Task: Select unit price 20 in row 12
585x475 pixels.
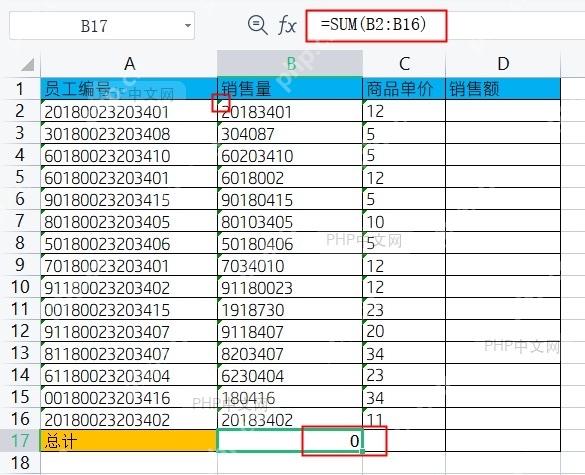Action: [x=404, y=331]
